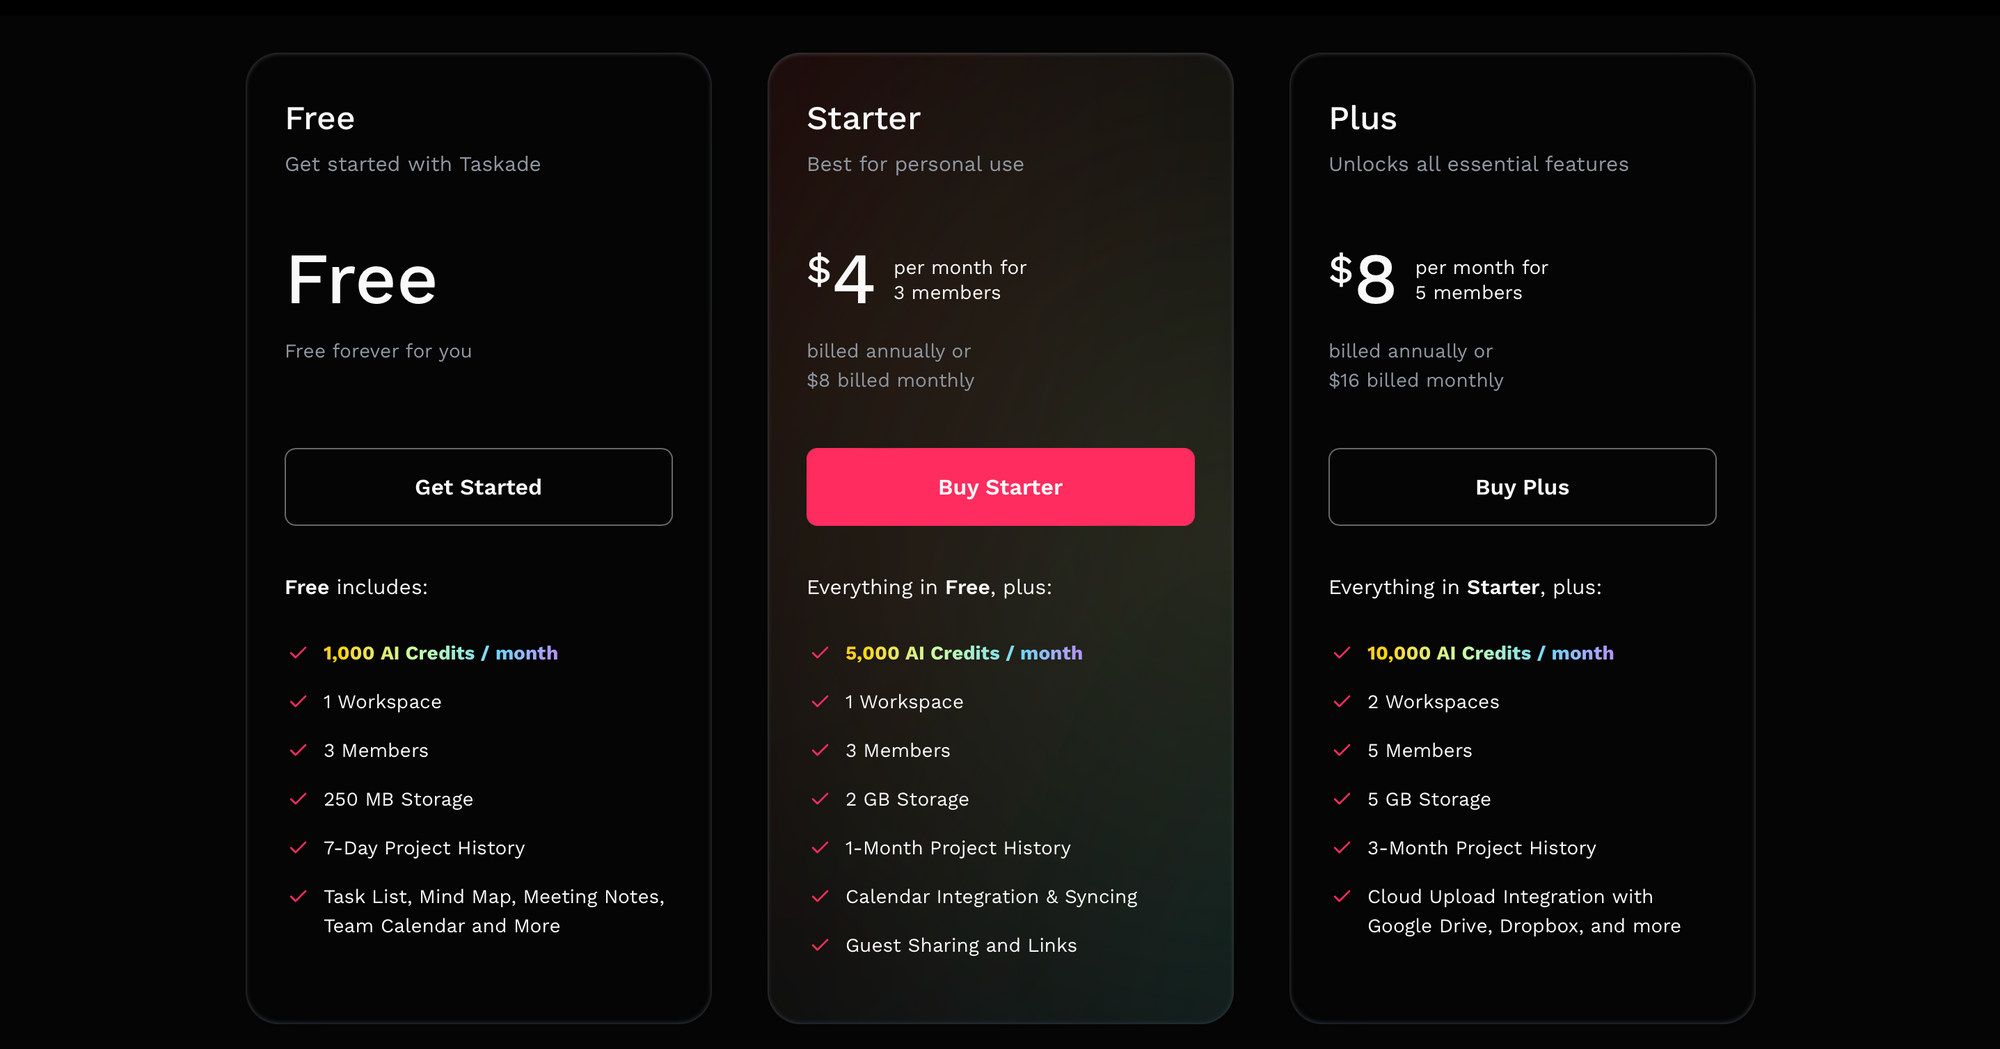Screen dimensions: 2000x1049
Task: Select the 10,000 AI Credits / month text
Action: click(x=1490, y=653)
